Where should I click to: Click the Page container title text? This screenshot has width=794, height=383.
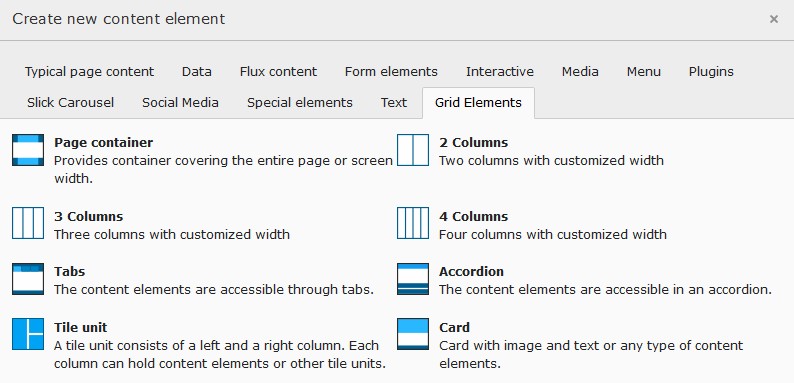[x=103, y=143]
